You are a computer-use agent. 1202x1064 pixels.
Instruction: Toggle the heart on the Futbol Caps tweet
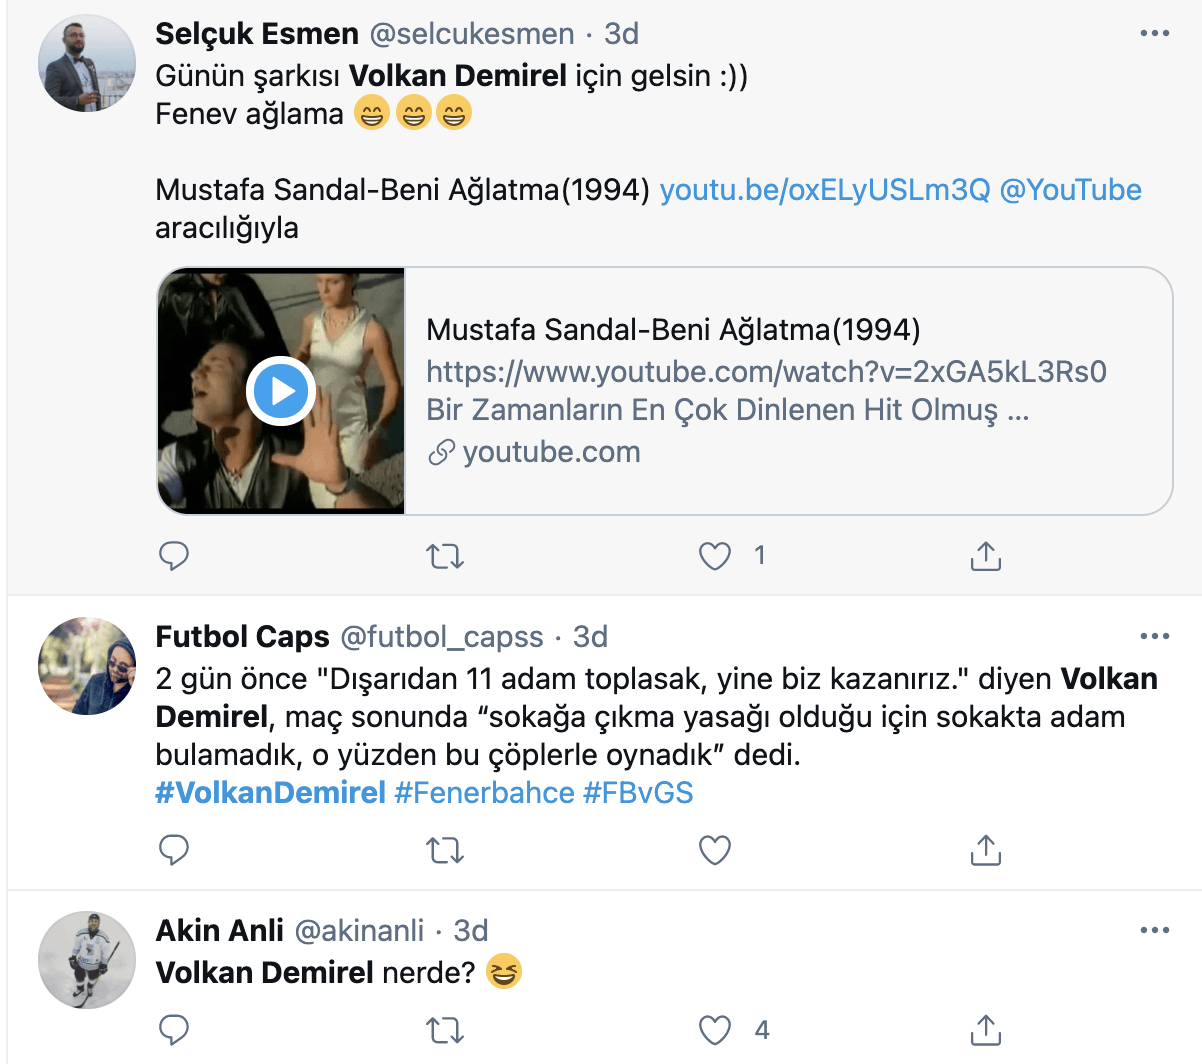714,850
